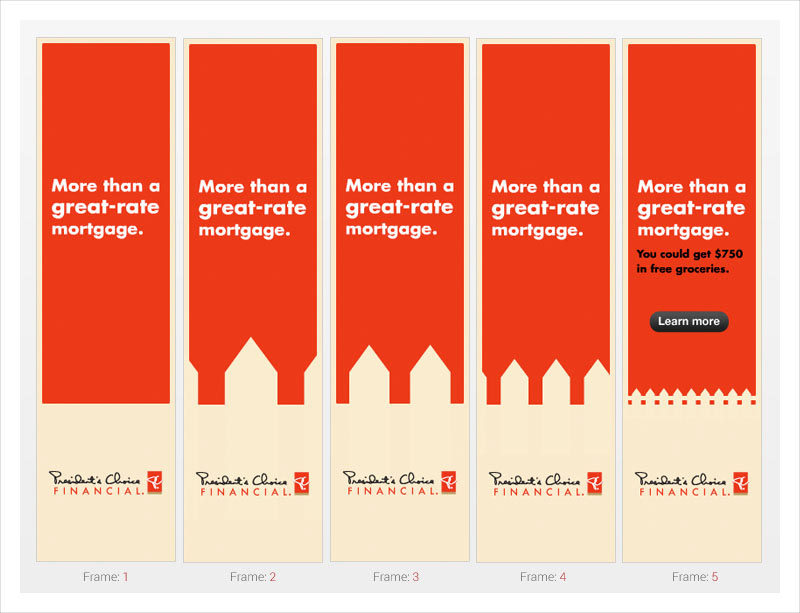This screenshot has height=613, width=800.
Task: Click the "You could get $750 in free groceries" text
Action: coord(689,261)
